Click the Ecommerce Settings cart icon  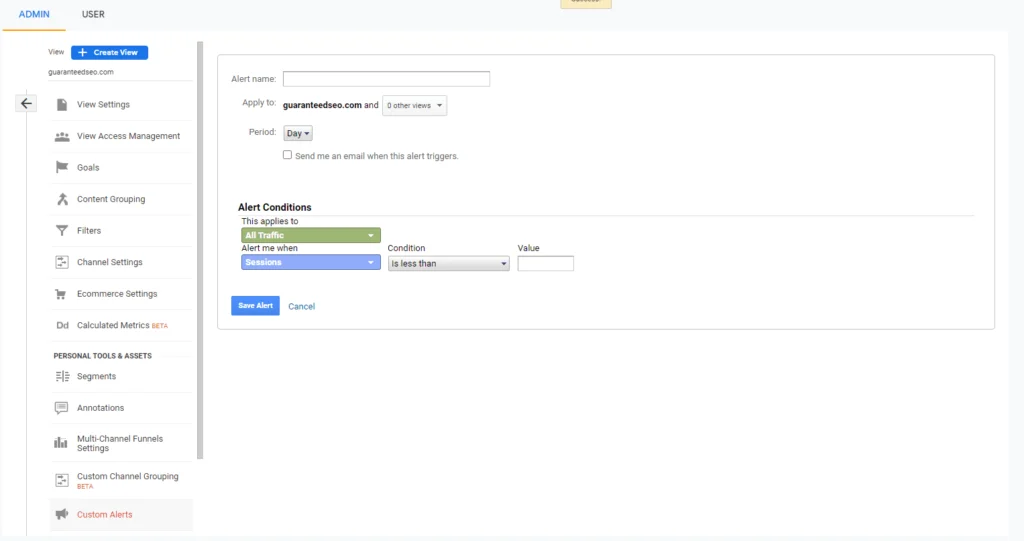coord(62,294)
